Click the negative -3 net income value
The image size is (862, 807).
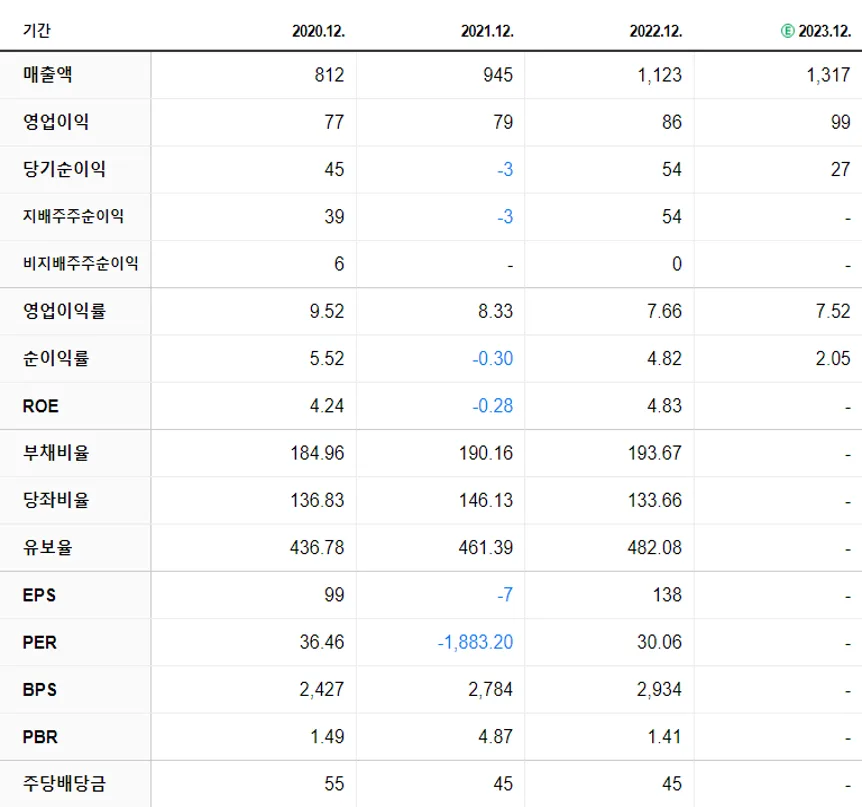(505, 170)
